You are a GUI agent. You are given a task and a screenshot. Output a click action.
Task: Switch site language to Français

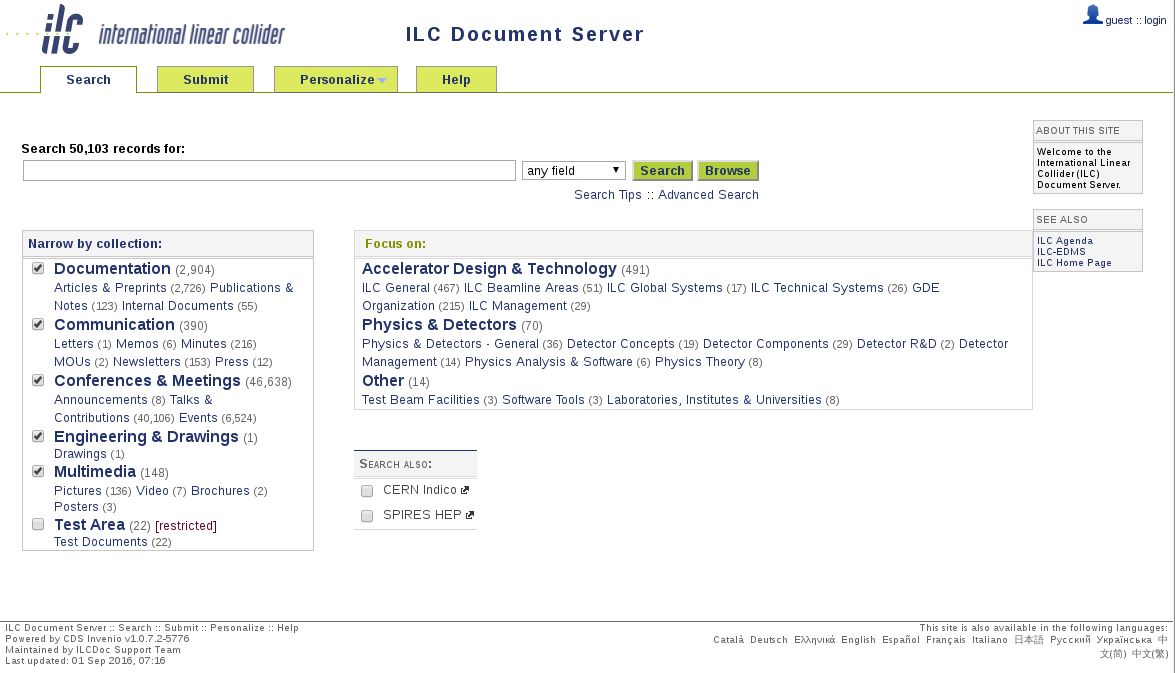click(x=946, y=640)
